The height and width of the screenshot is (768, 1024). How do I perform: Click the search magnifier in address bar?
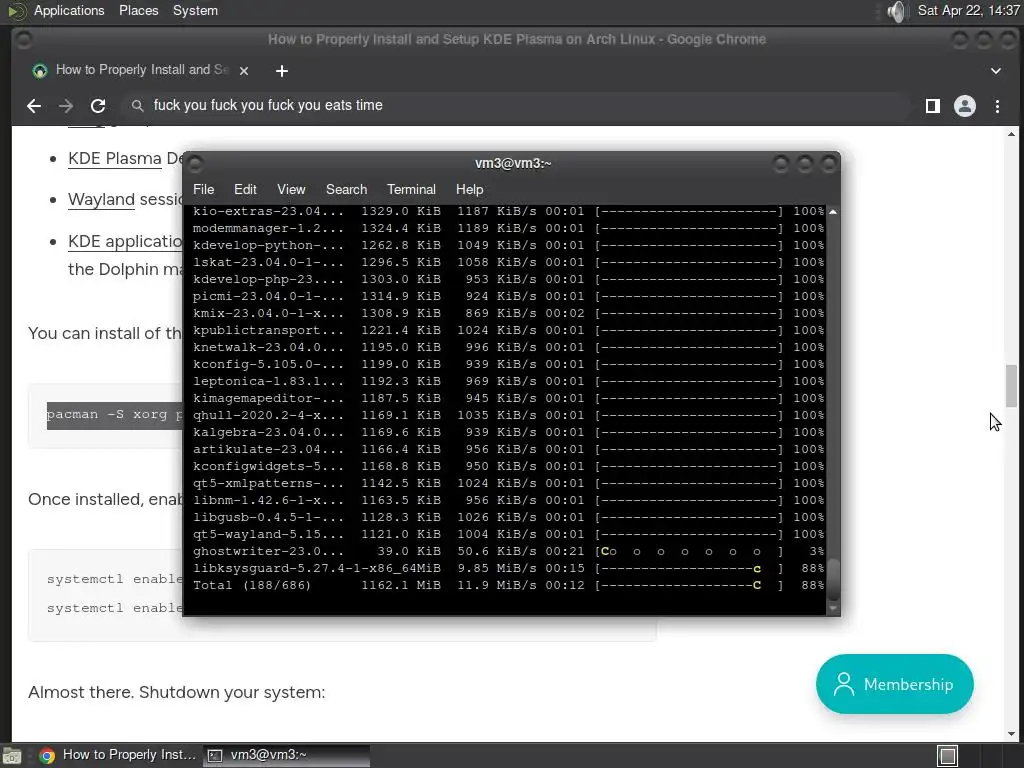pyautogui.click(x=137, y=106)
